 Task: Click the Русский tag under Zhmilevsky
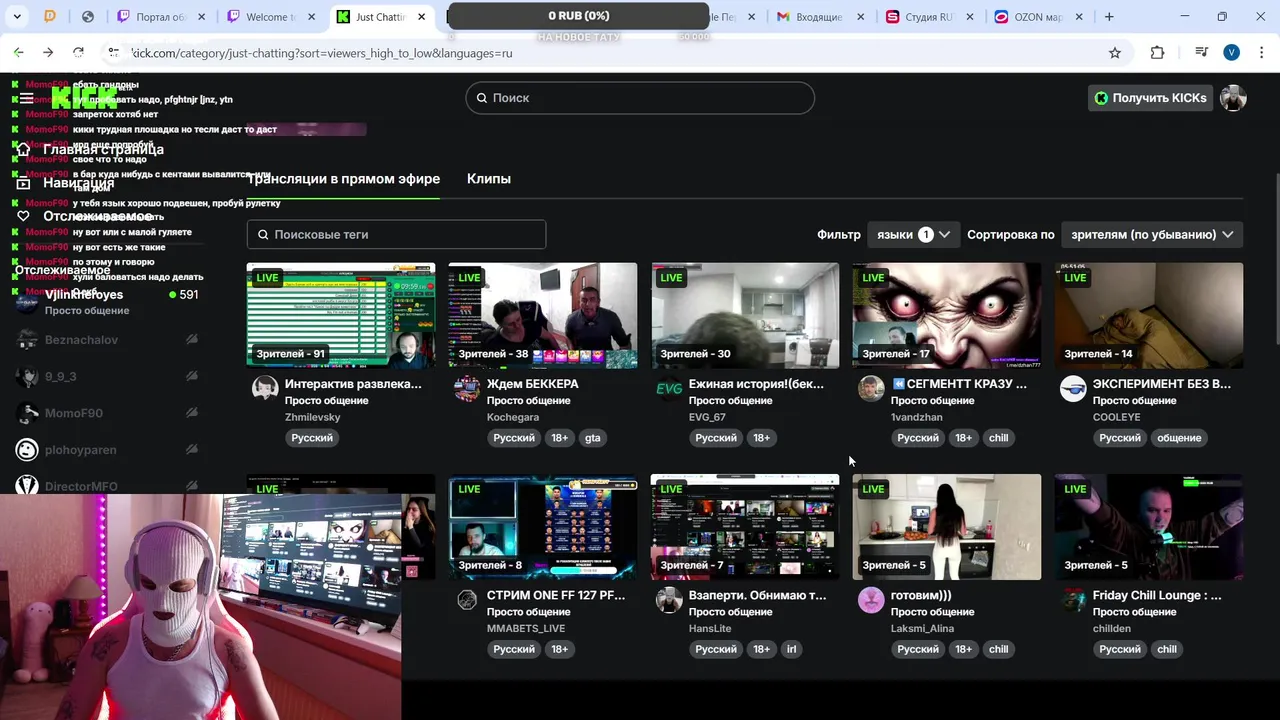[x=312, y=438]
